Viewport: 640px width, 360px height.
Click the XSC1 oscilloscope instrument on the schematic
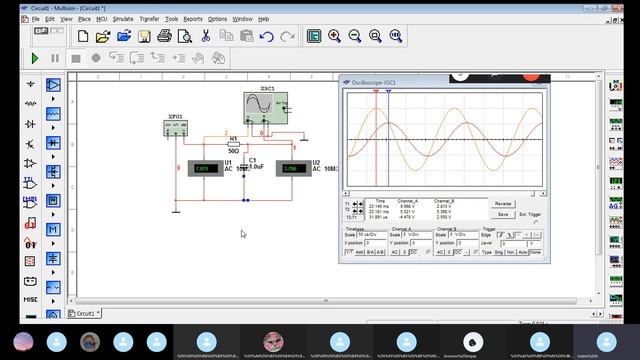point(267,108)
